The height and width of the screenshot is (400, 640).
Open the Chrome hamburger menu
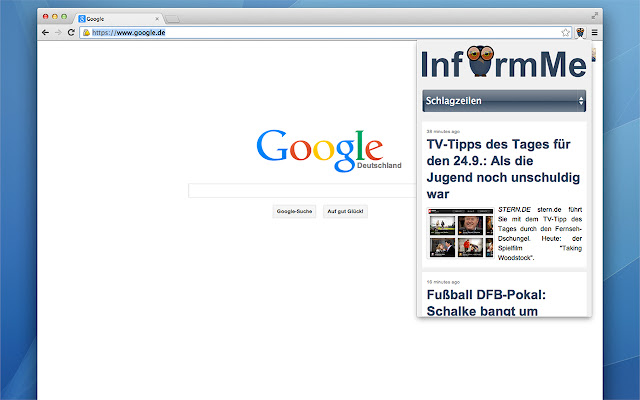tap(594, 33)
